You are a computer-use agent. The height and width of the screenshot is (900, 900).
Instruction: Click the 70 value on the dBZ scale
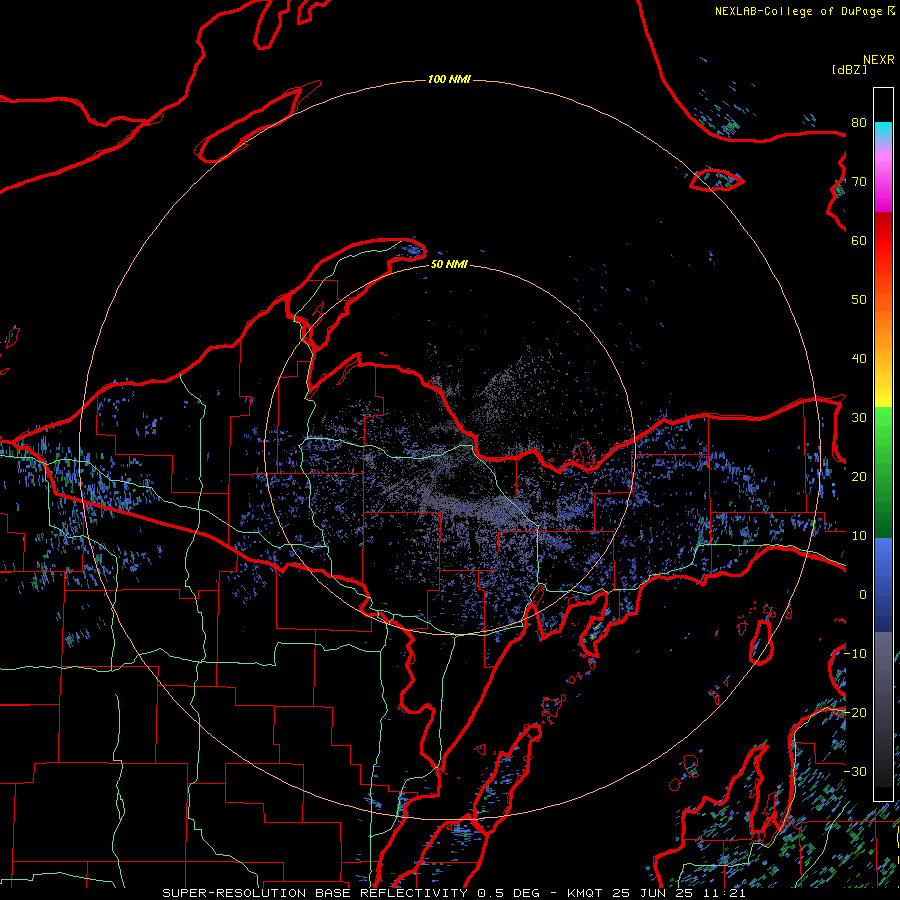tap(859, 182)
